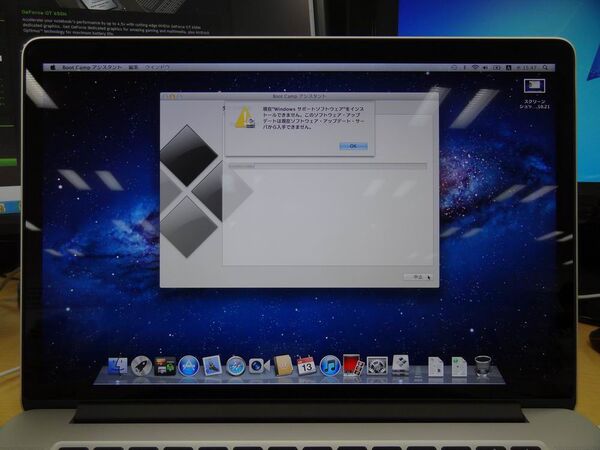Screen dimensions: 600x450
Task: Launch the App Store from the Dock
Action: coord(189,366)
